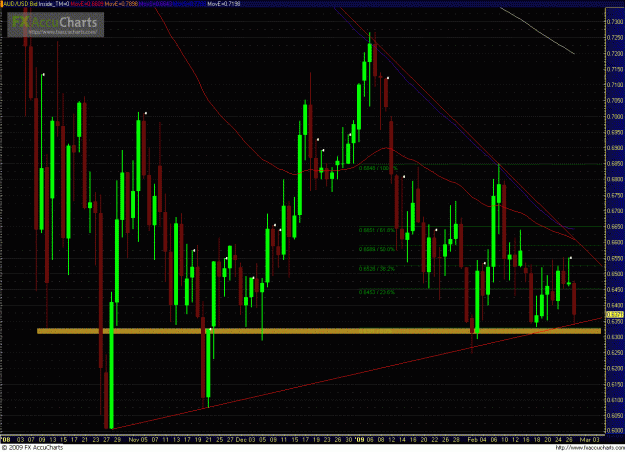
Task: Click the Mar 03 date axis label
Action: coord(589,439)
